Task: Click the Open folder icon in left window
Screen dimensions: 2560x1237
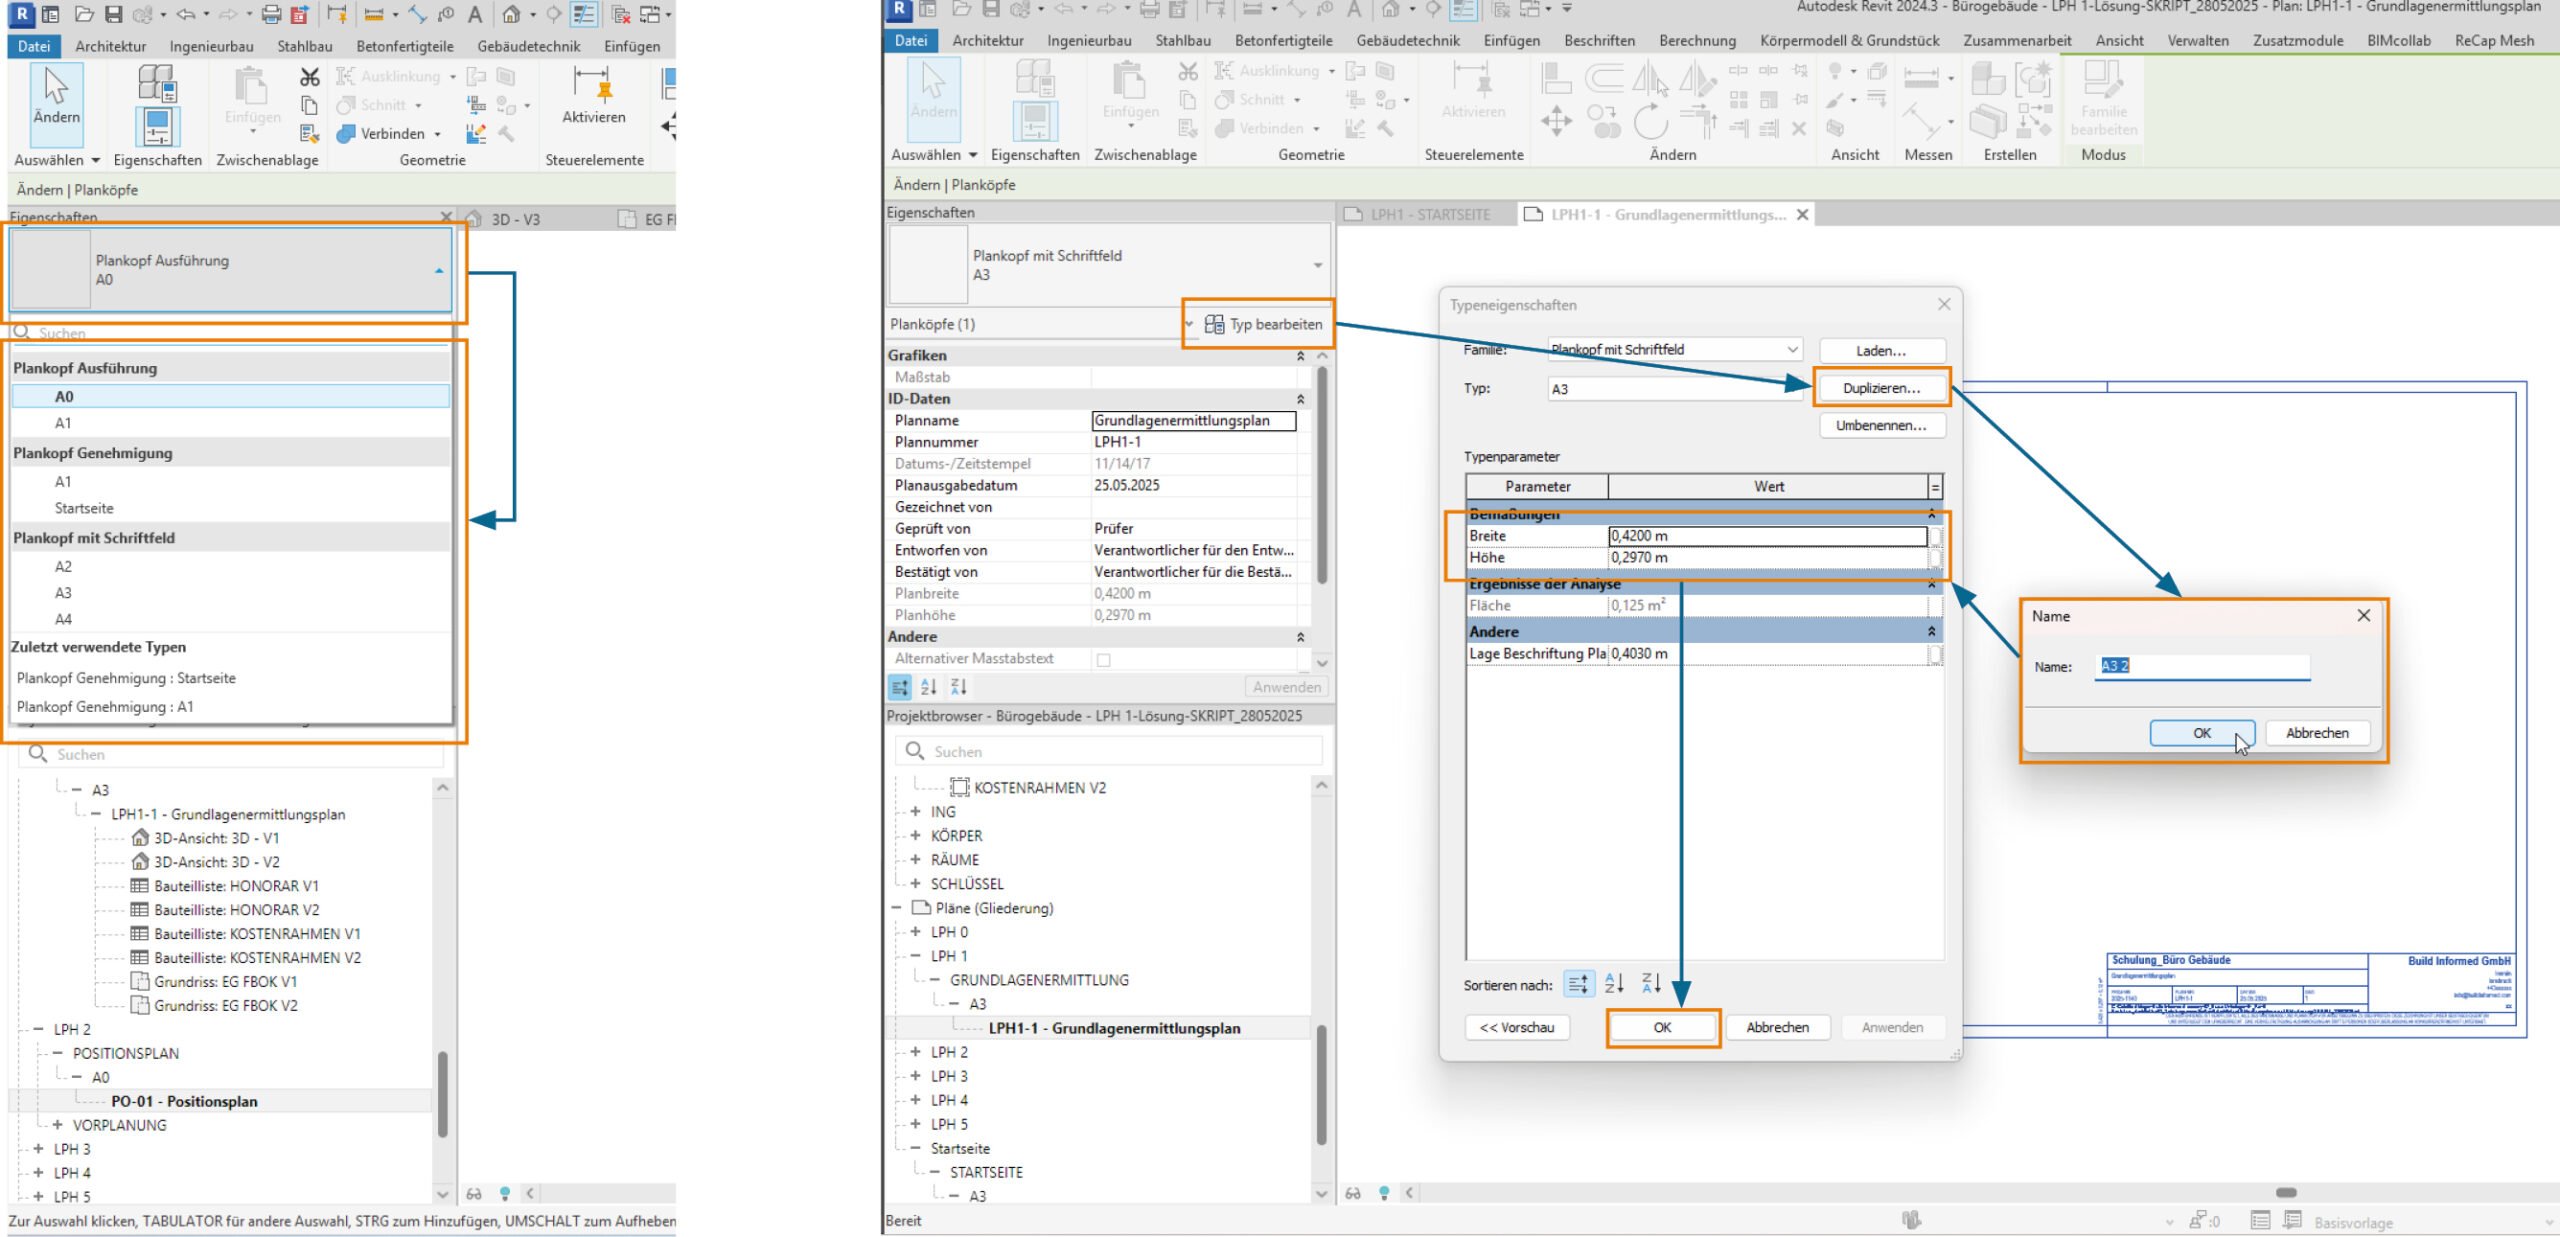Action: [x=84, y=14]
